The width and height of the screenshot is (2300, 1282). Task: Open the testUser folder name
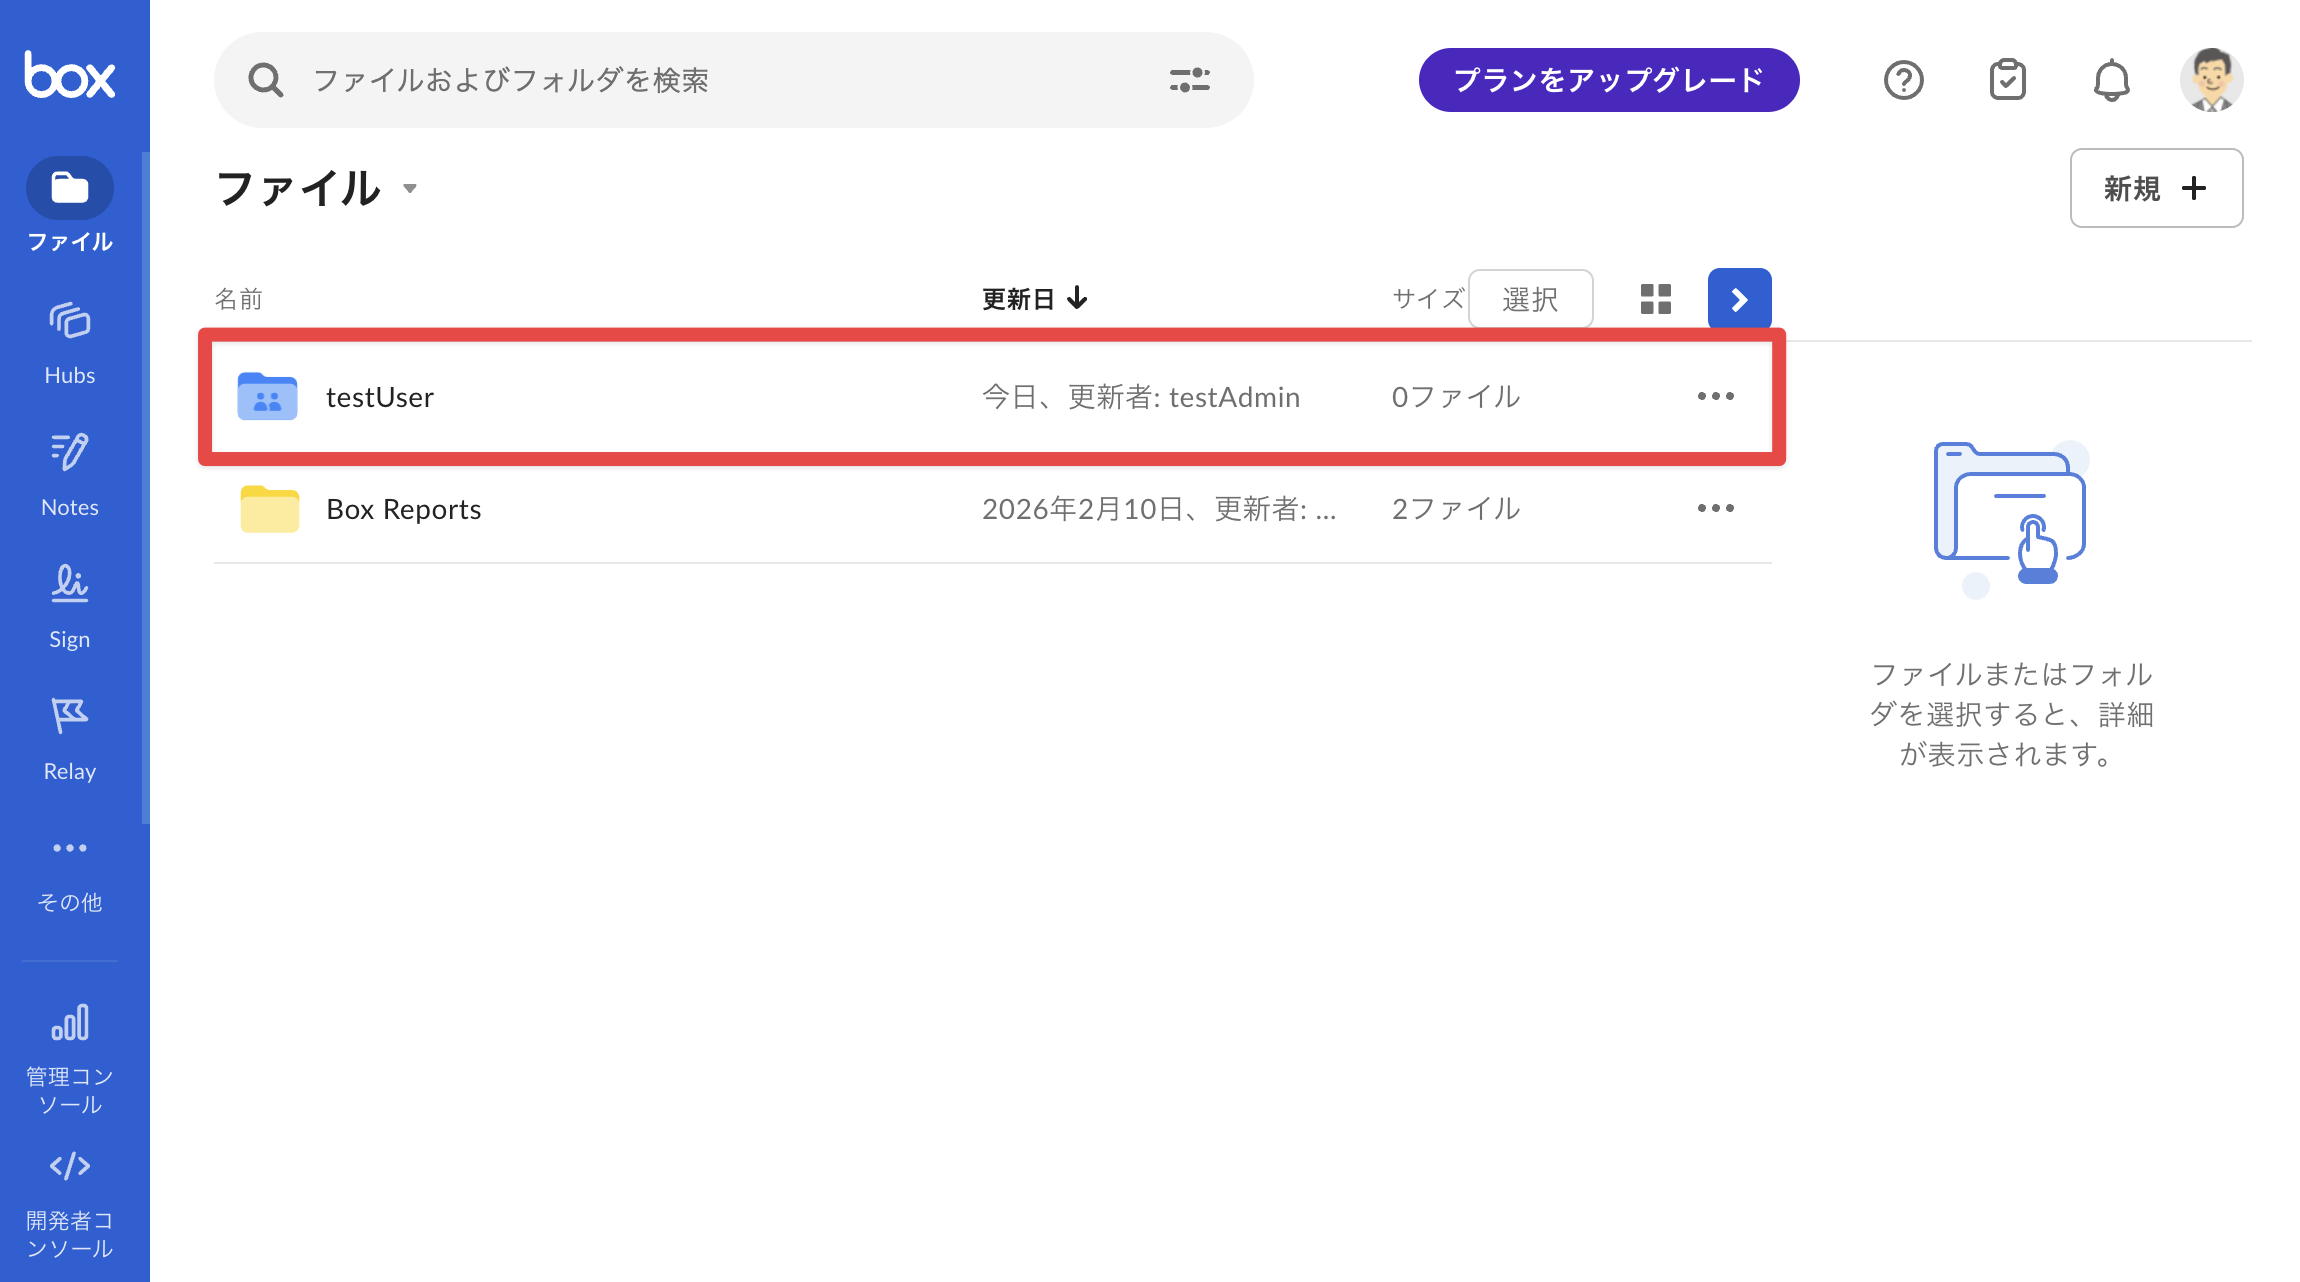(x=380, y=397)
